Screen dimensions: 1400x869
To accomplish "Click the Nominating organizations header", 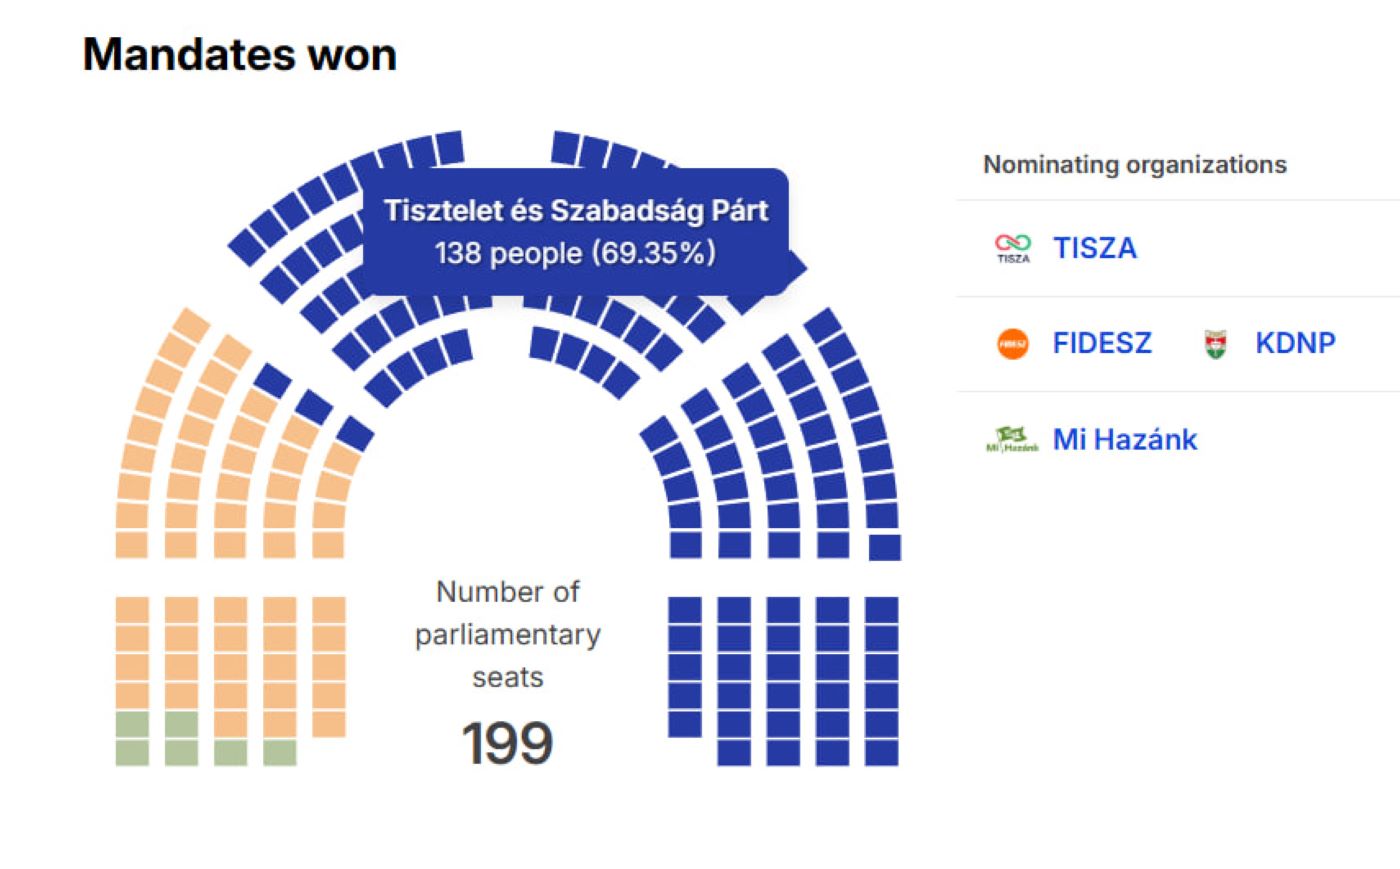I will point(1134,165).
